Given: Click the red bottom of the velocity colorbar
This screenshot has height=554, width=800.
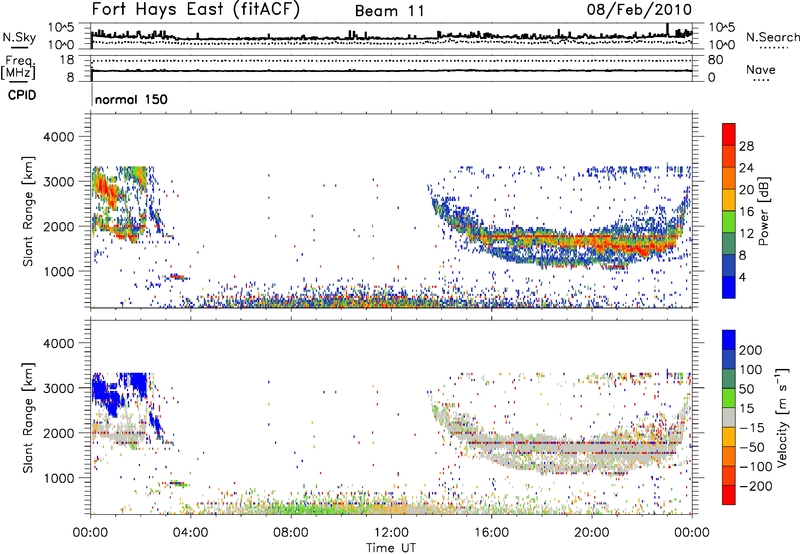Looking at the screenshot, I should pos(729,495).
